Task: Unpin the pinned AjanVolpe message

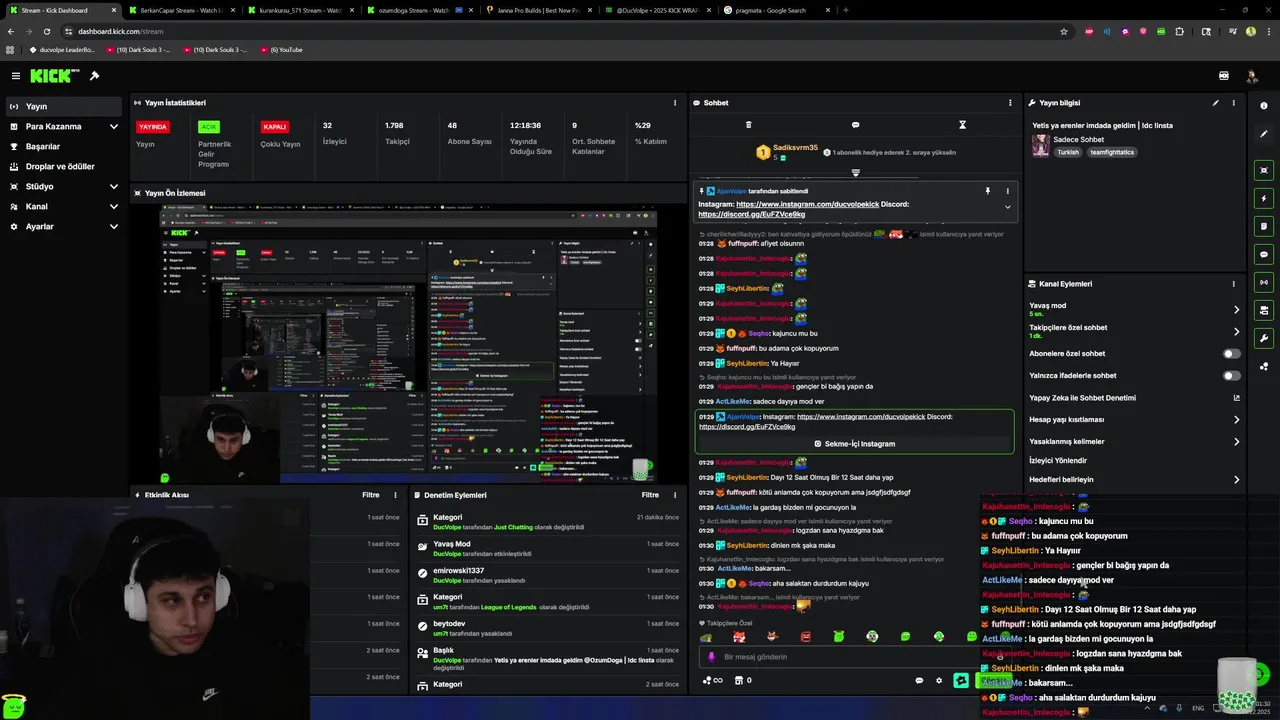Action: coord(987,191)
